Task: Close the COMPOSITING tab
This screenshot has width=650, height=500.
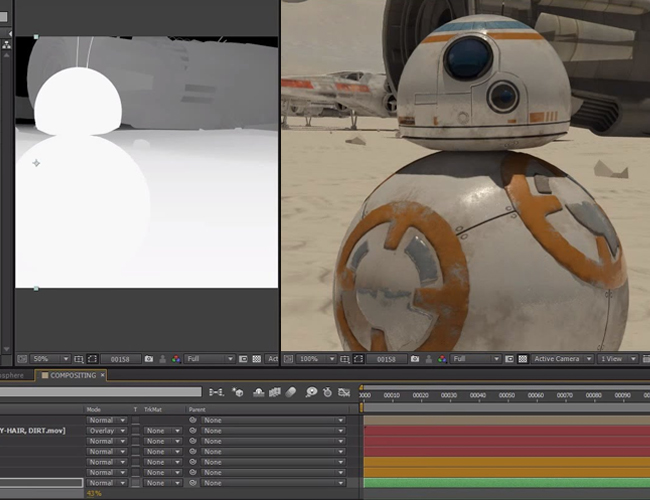Action: point(102,375)
